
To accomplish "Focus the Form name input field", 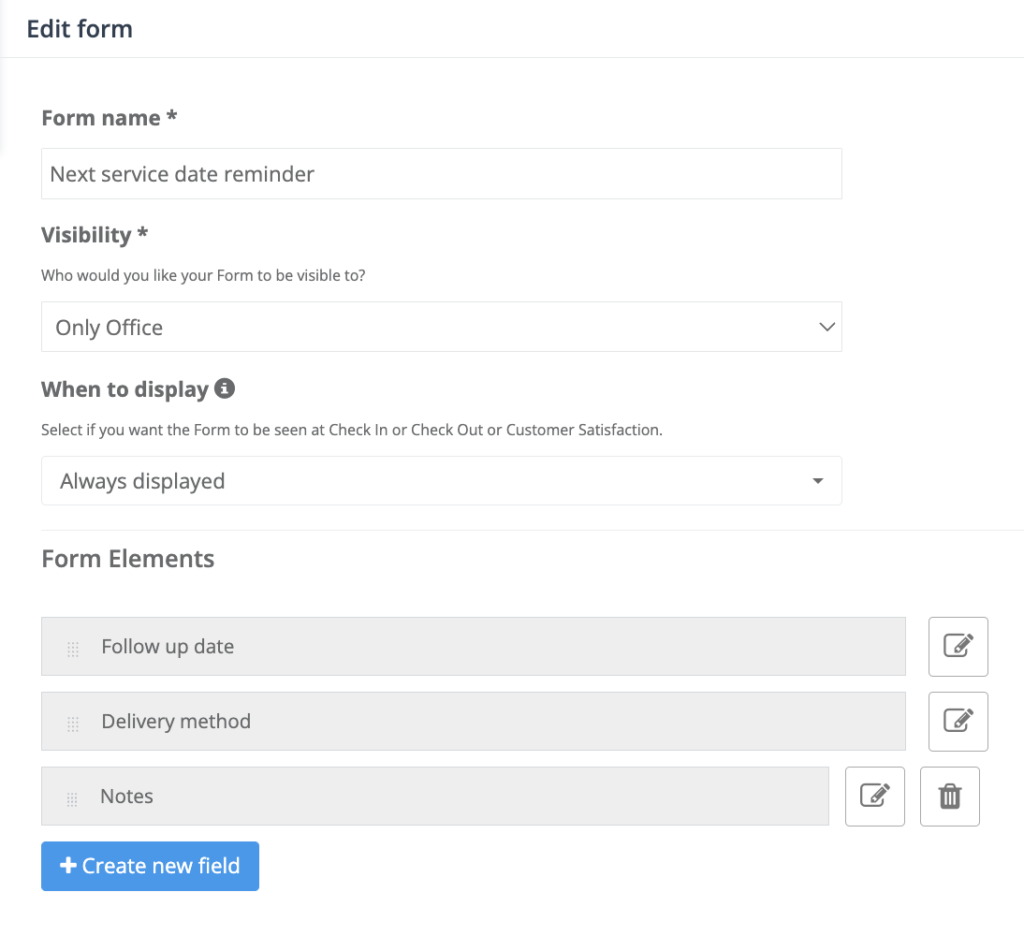I will [x=441, y=174].
